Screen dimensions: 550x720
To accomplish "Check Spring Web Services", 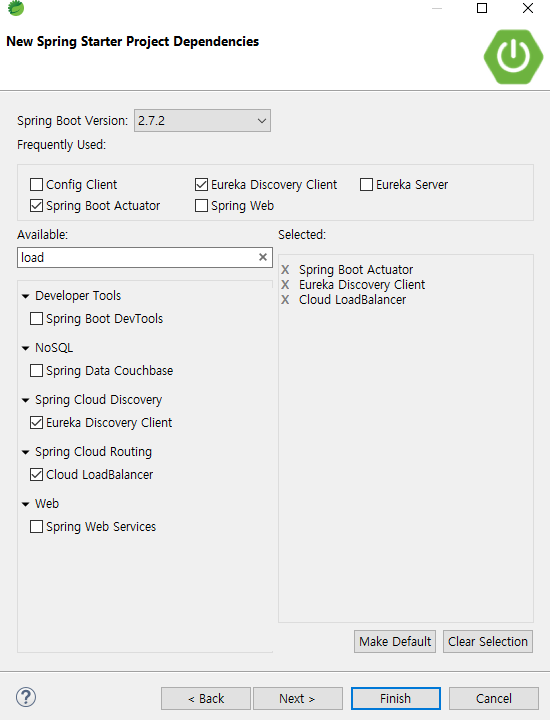I will click(36, 526).
